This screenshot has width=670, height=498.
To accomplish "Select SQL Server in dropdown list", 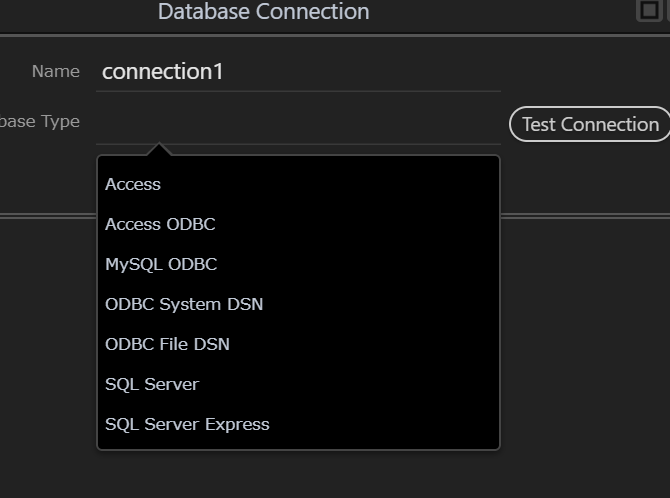I will [298, 384].
